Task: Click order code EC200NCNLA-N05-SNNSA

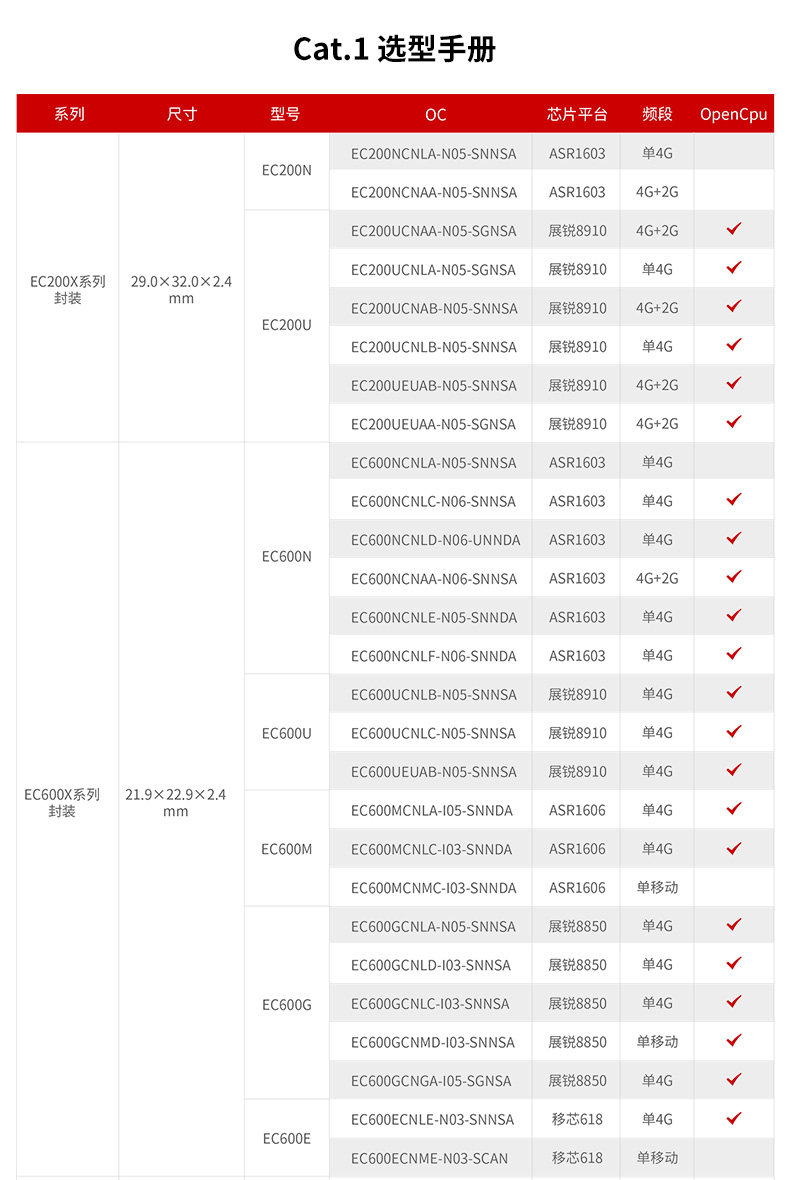Action: (x=433, y=154)
